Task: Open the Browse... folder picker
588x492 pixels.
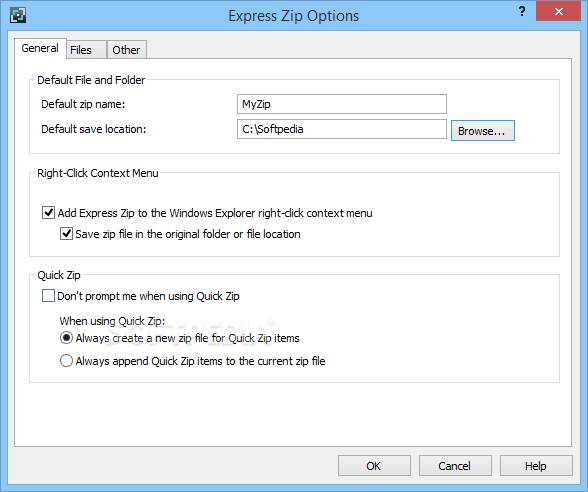Action: click(x=483, y=130)
